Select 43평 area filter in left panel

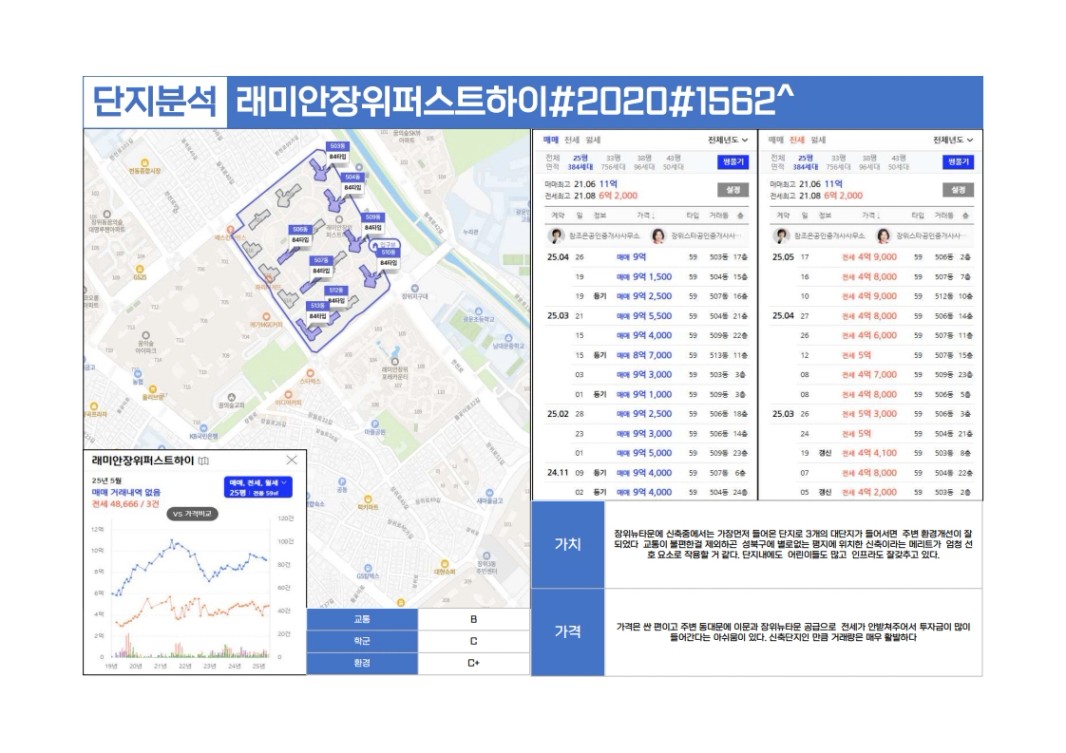(x=673, y=162)
